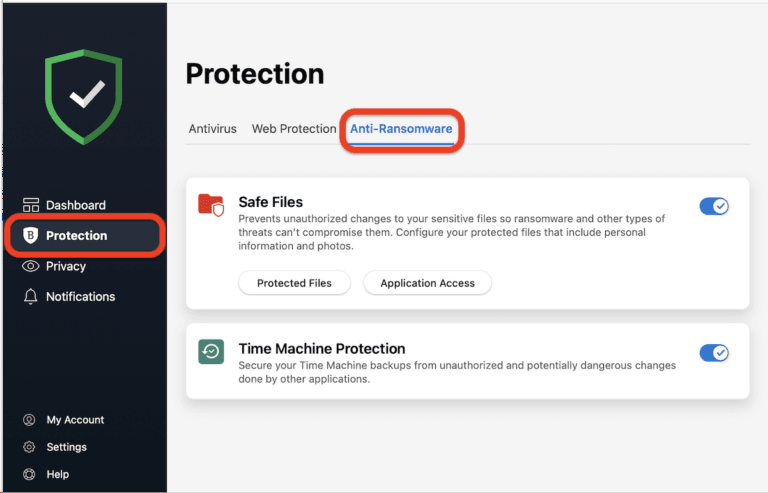
Task: Disable the Safe Files toggle
Action: [714, 206]
